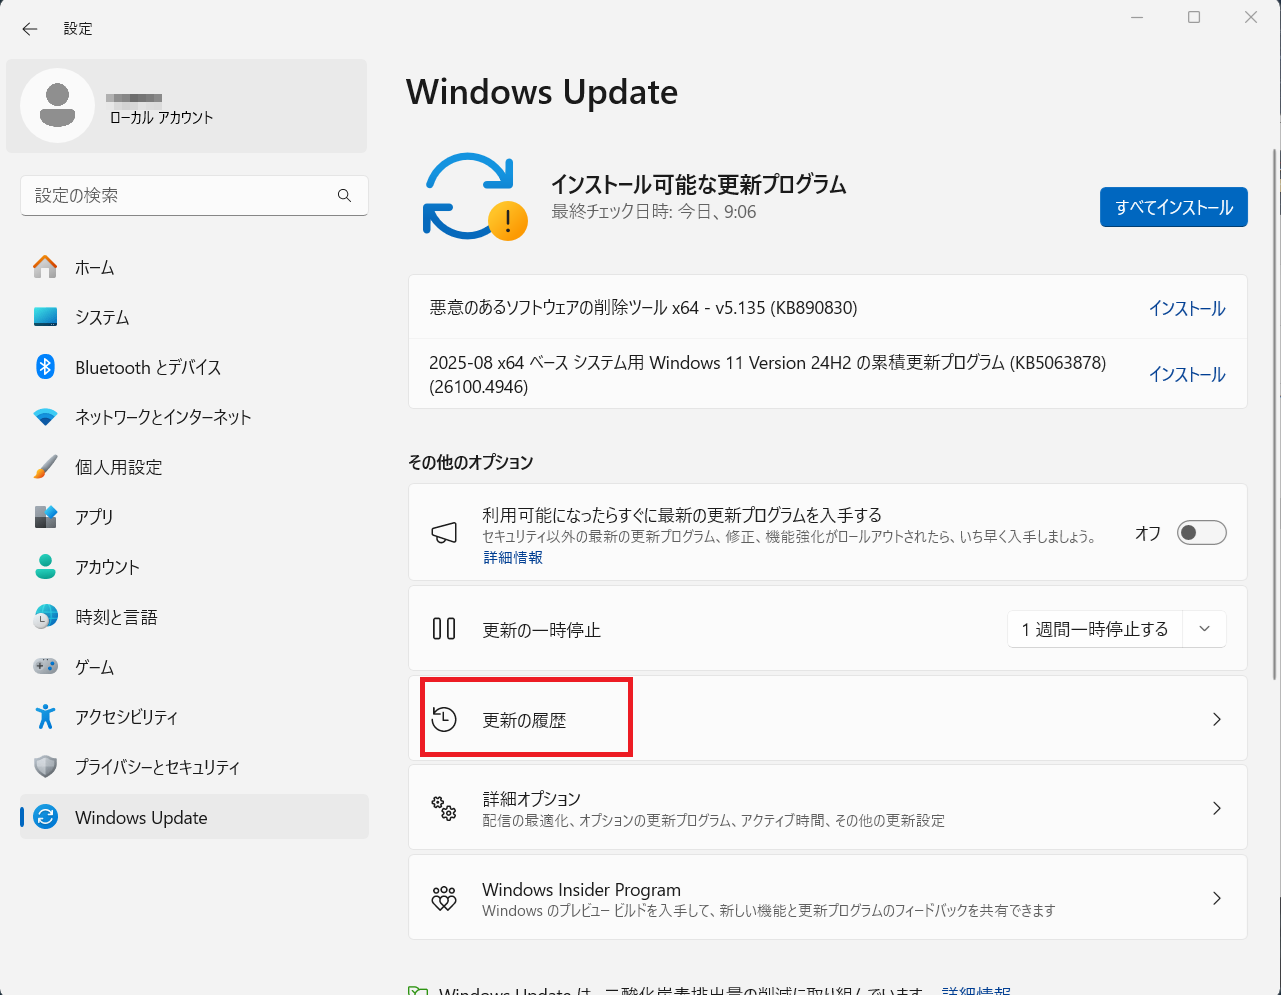1281x995 pixels.
Task: Click the gears icon for 詳細オプション
Action: 444,808
